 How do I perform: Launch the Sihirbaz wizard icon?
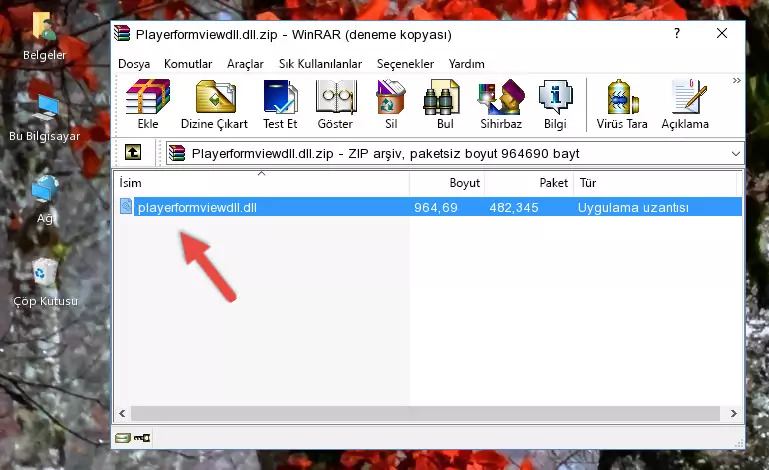click(501, 104)
